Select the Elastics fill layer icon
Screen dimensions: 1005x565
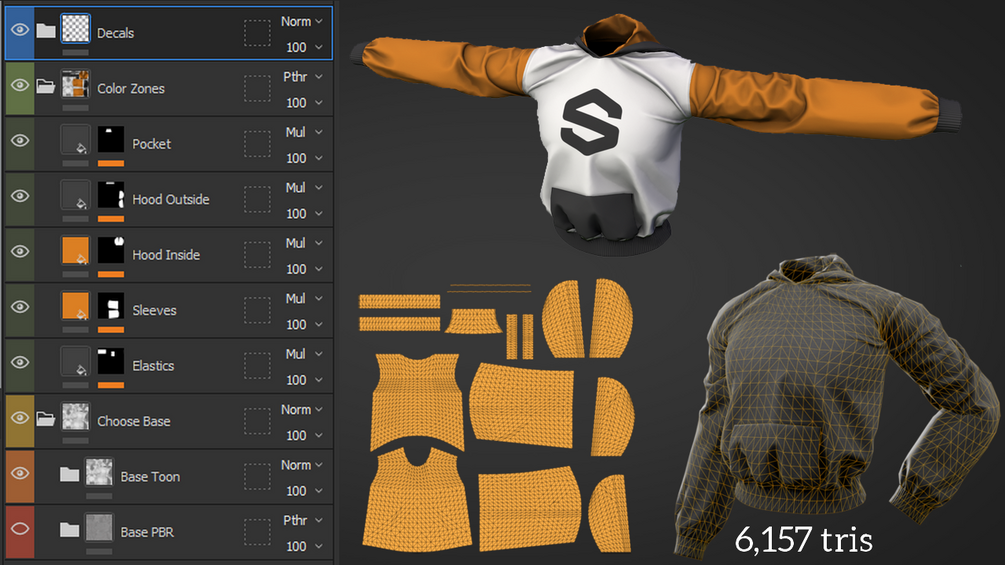(75, 362)
